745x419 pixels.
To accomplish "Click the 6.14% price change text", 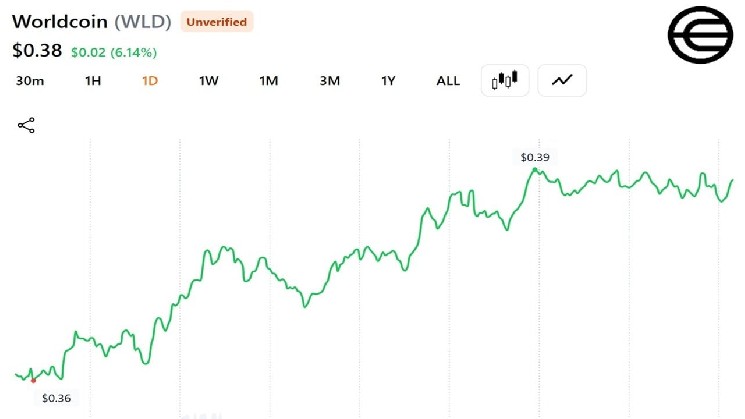I will (134, 52).
